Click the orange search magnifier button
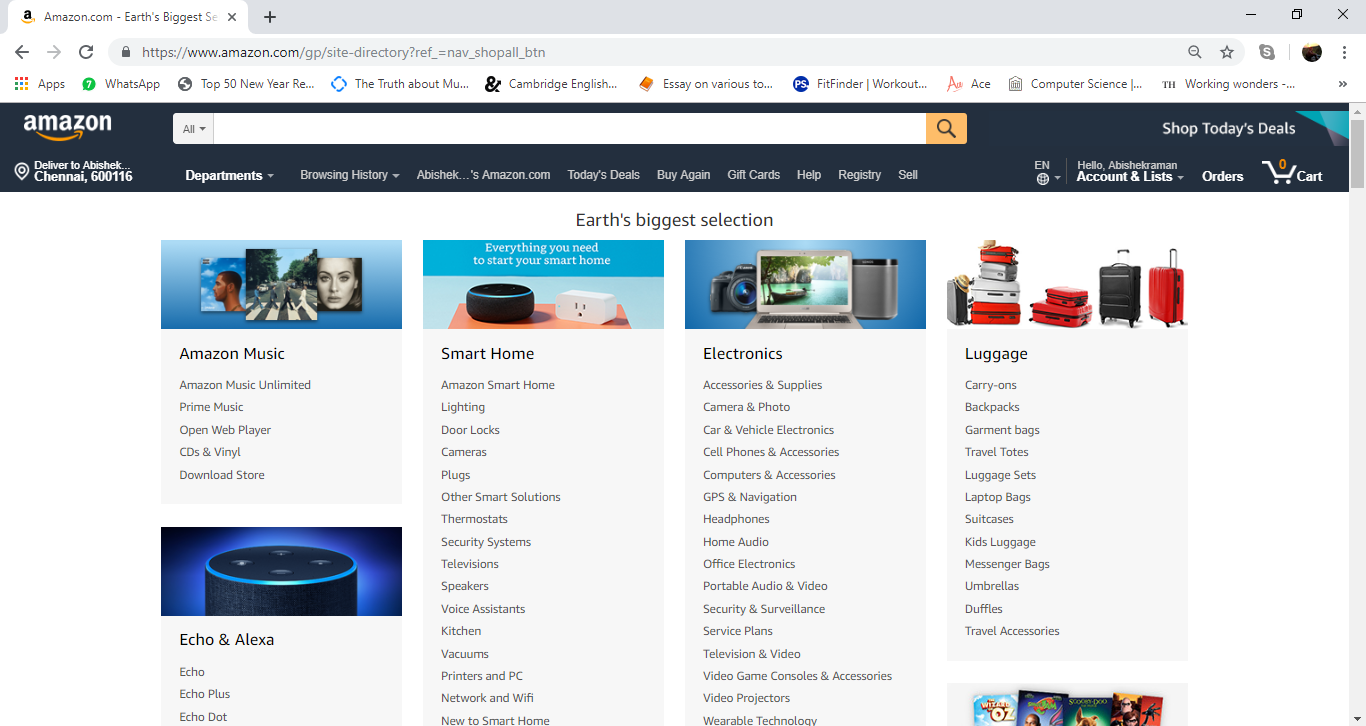Viewport: 1366px width, 726px height. pos(946,128)
